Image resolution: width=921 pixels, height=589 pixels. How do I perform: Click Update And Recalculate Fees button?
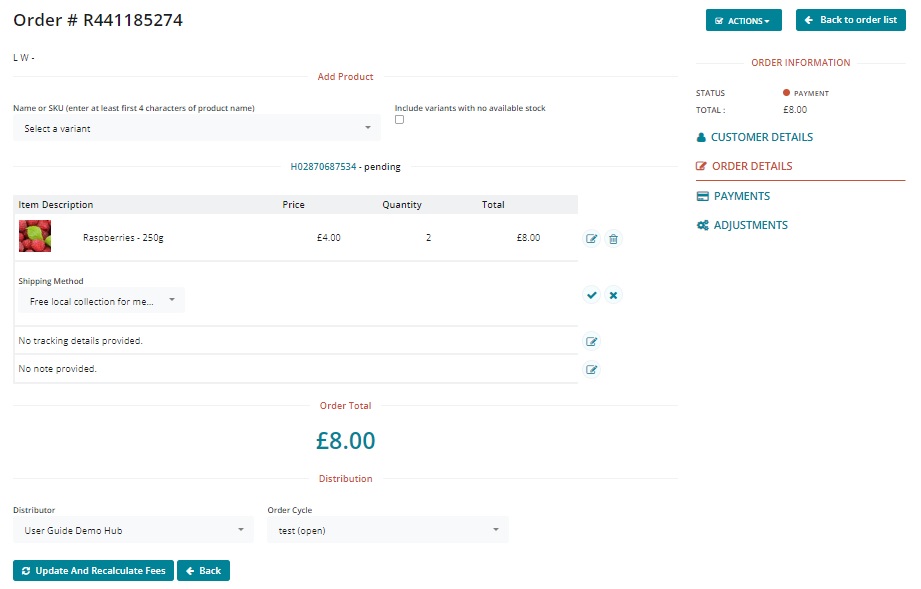[x=93, y=571]
